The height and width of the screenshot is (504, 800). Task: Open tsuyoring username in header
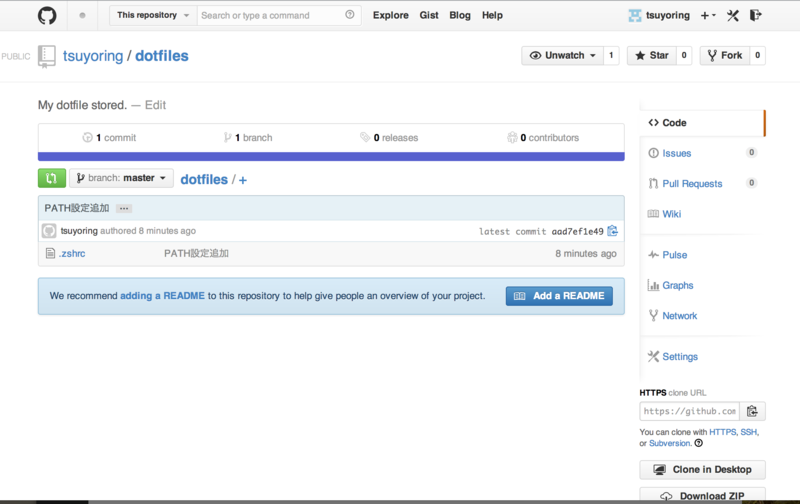click(667, 15)
